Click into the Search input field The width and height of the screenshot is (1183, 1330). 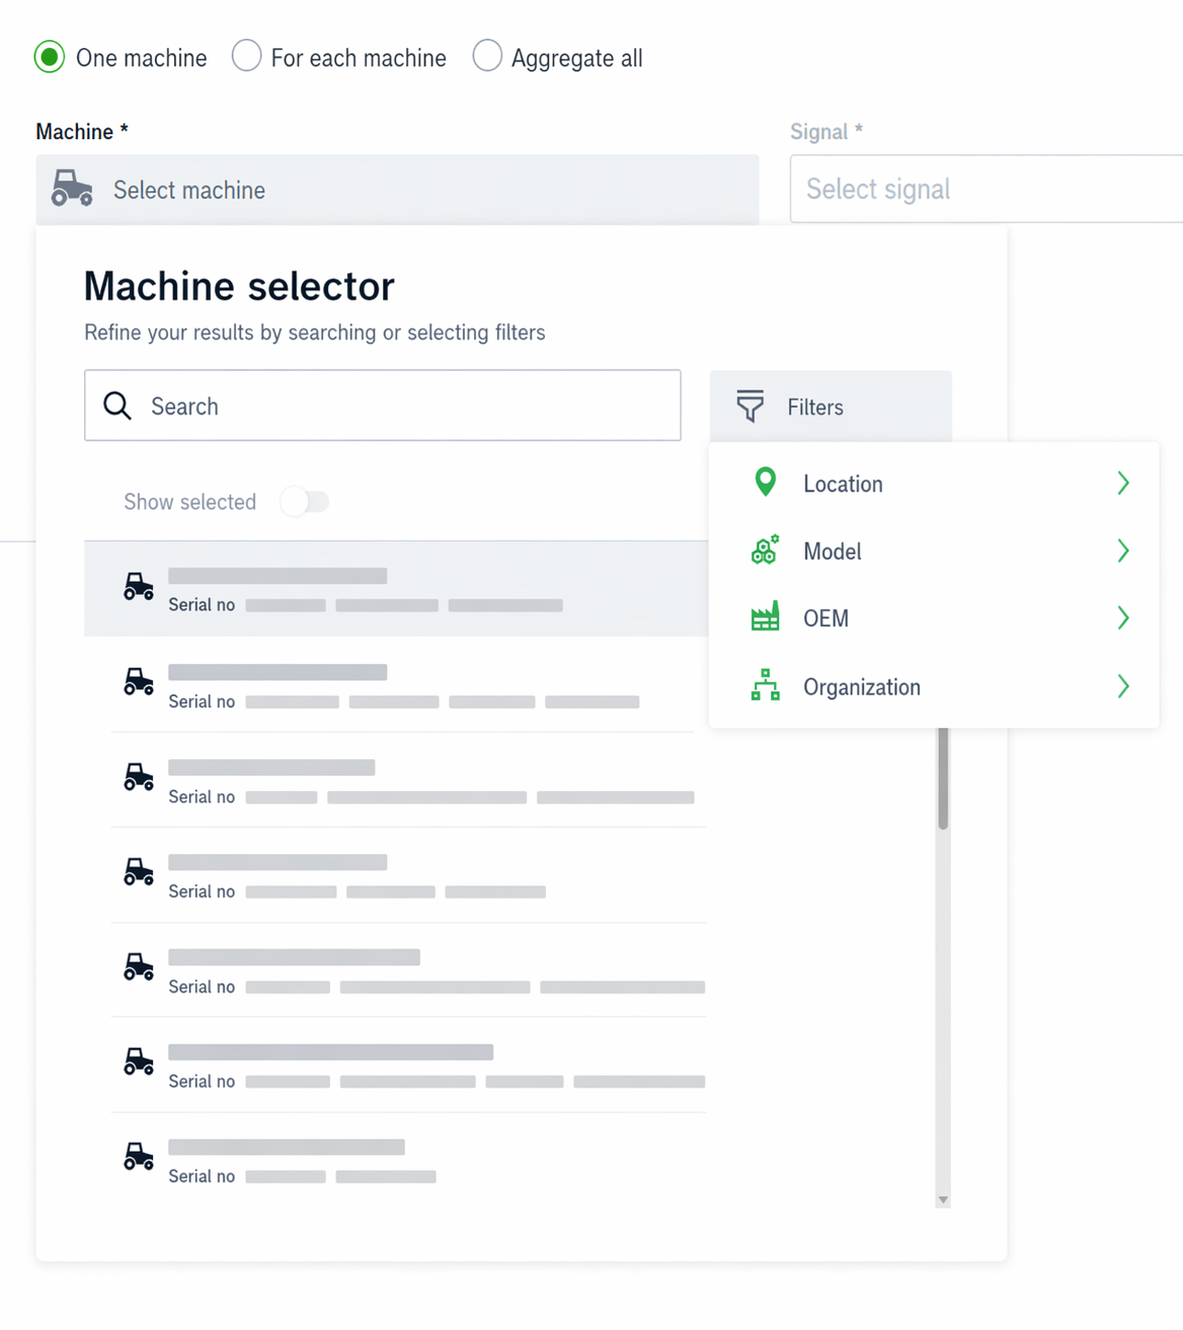click(382, 405)
